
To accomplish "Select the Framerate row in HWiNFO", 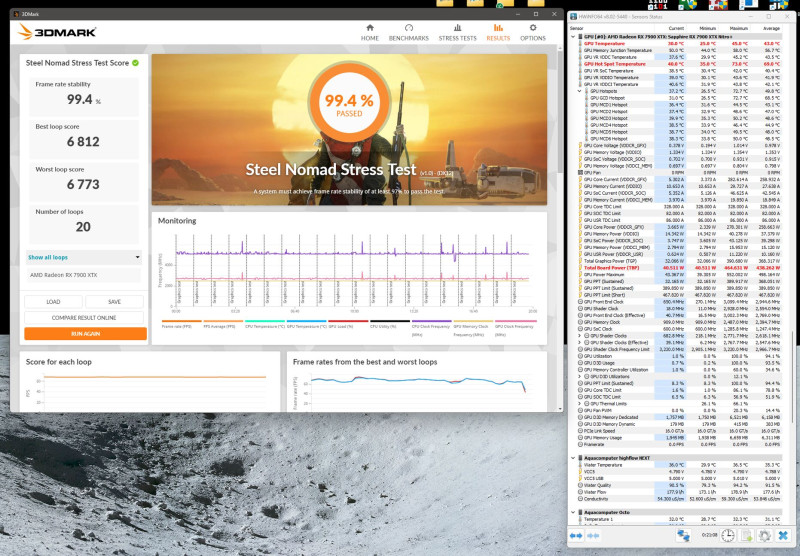I will coord(681,445).
